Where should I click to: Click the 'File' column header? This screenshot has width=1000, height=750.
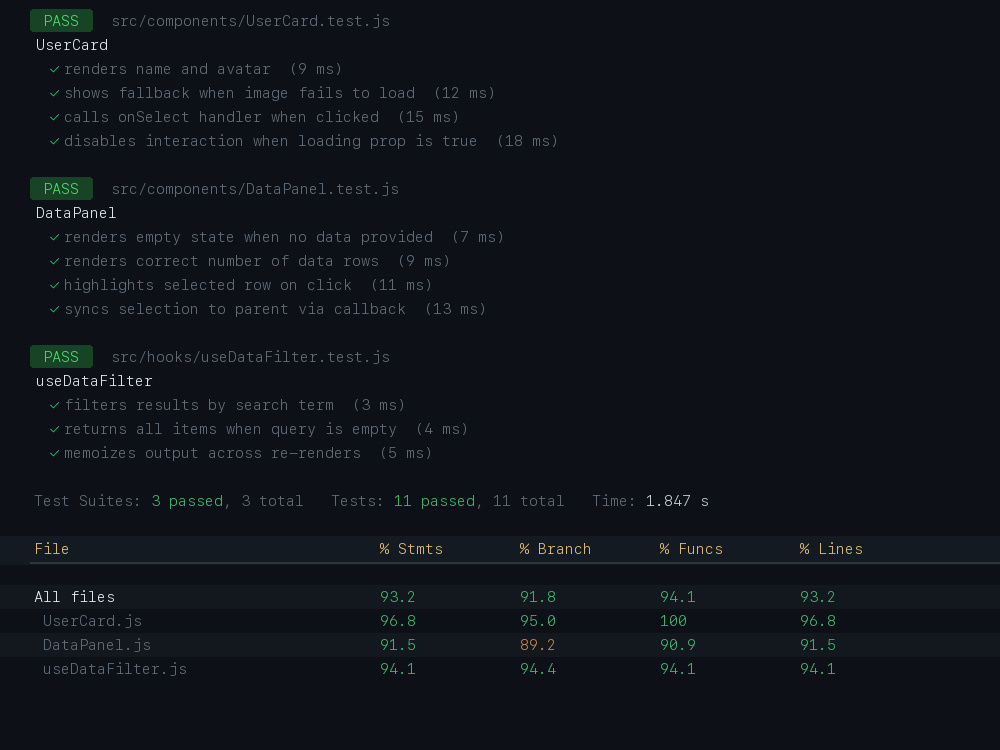click(x=52, y=549)
